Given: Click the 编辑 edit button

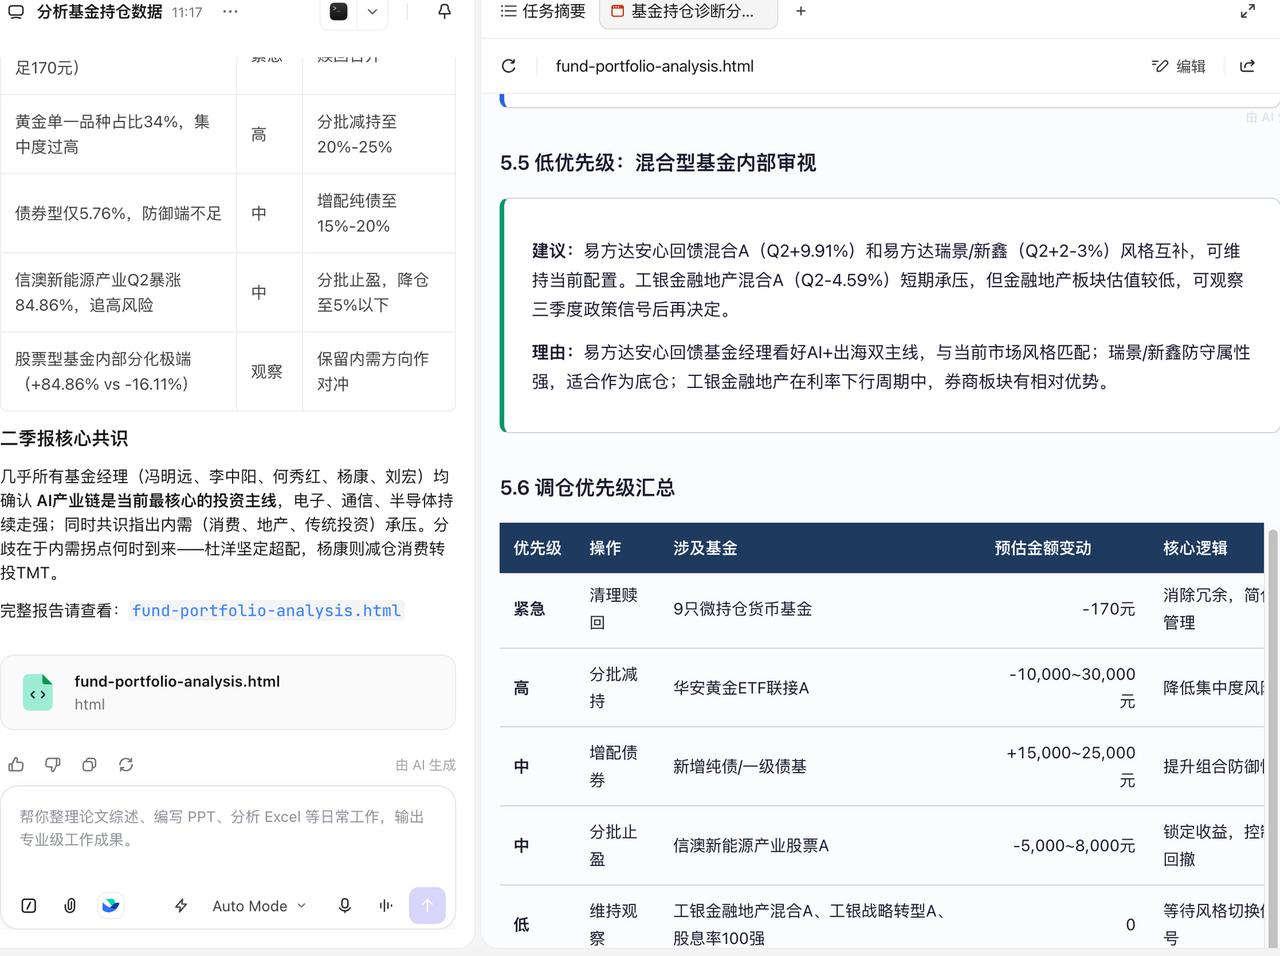Looking at the screenshot, I should 1179,66.
